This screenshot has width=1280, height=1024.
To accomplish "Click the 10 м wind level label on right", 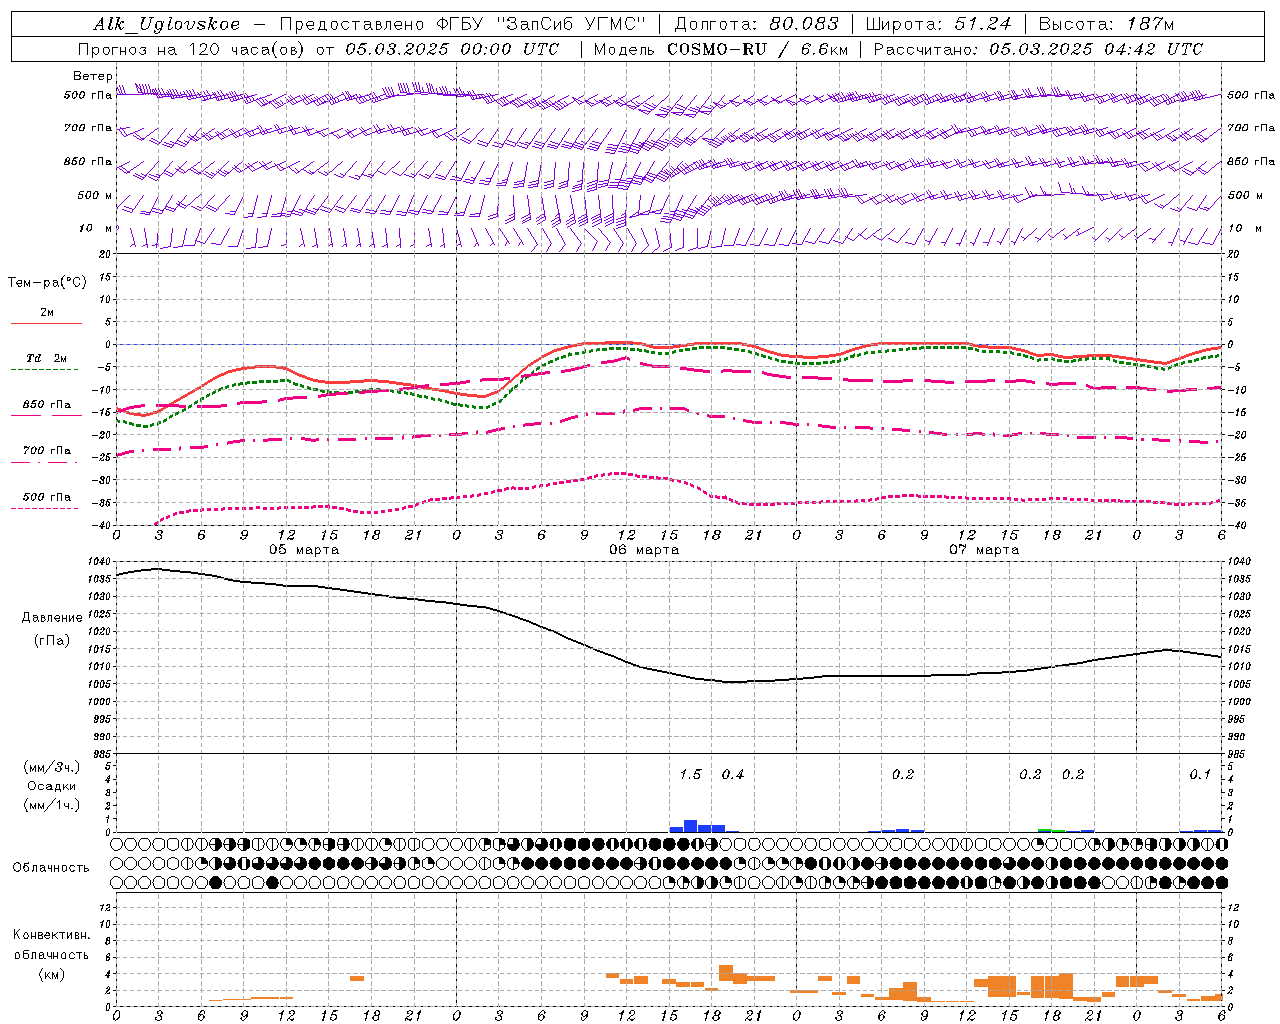I will [1245, 229].
